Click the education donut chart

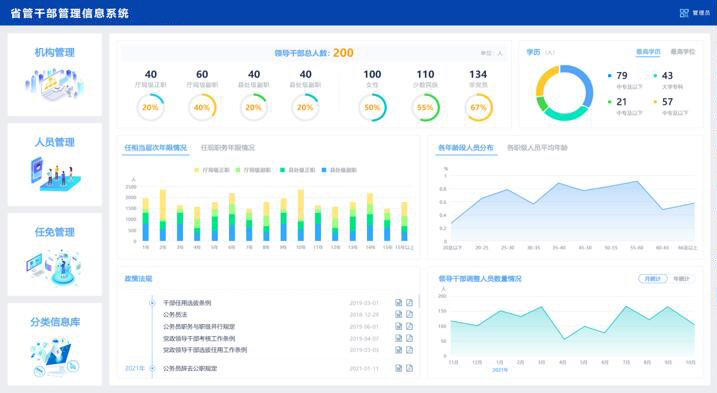564,93
